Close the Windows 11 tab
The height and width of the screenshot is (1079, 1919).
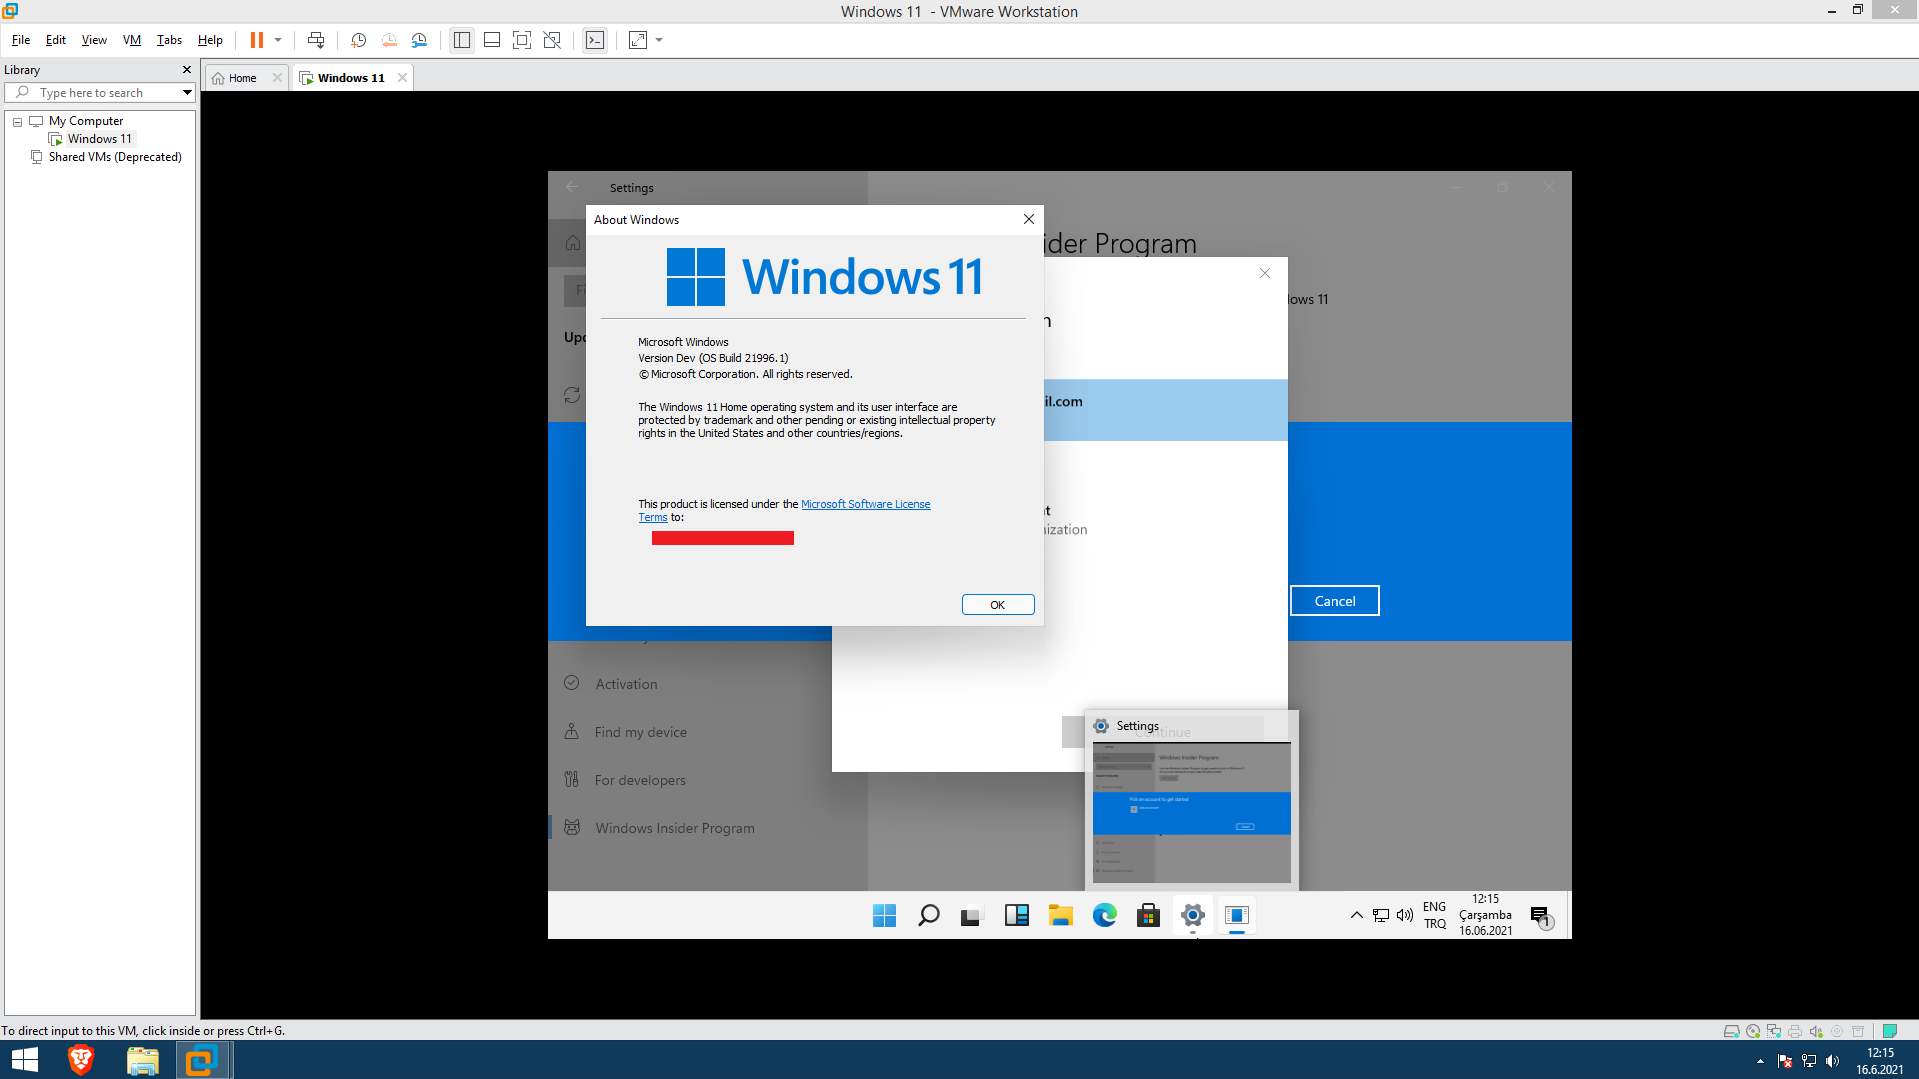pos(402,78)
